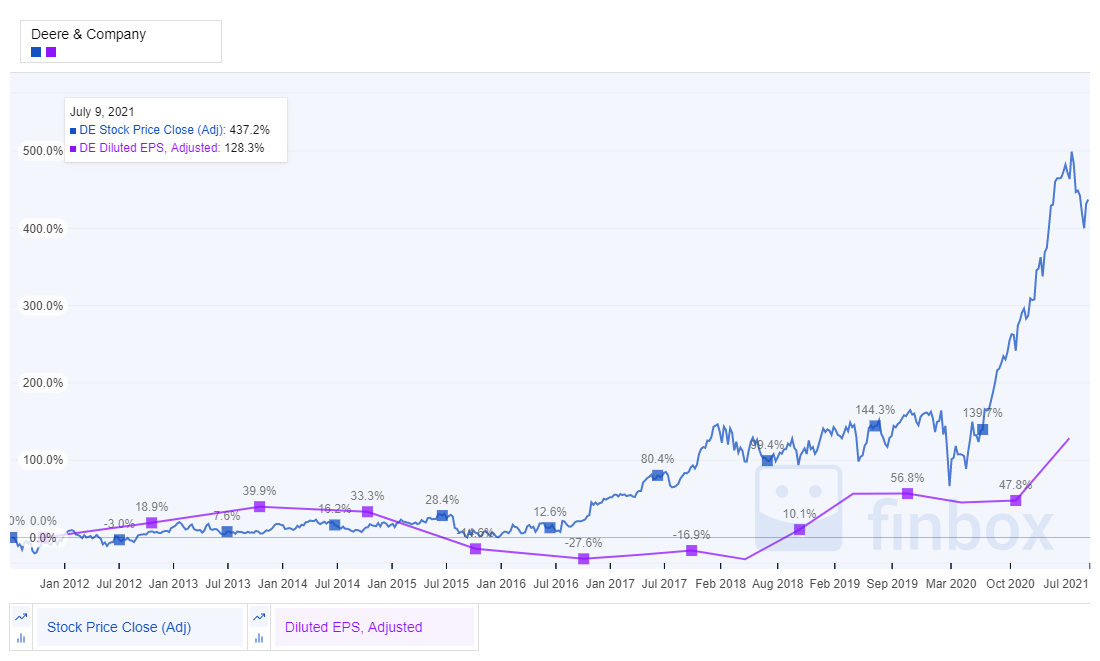Screen dimensions: 1100x661
Task: Select bar chart icon for Stock Price Close
Action: [21, 638]
